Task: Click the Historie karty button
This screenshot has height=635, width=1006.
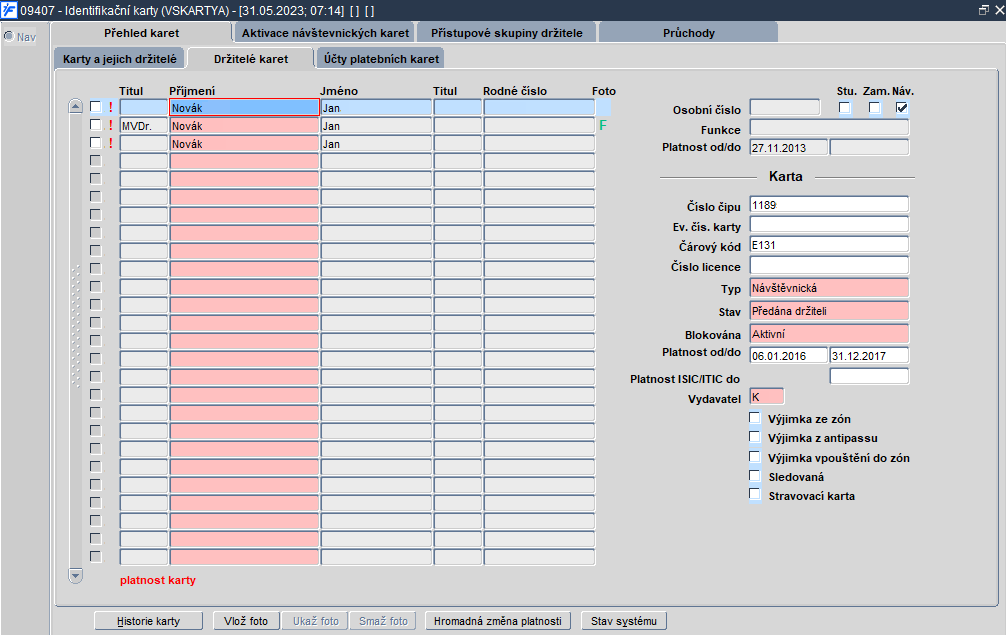Action: [149, 621]
